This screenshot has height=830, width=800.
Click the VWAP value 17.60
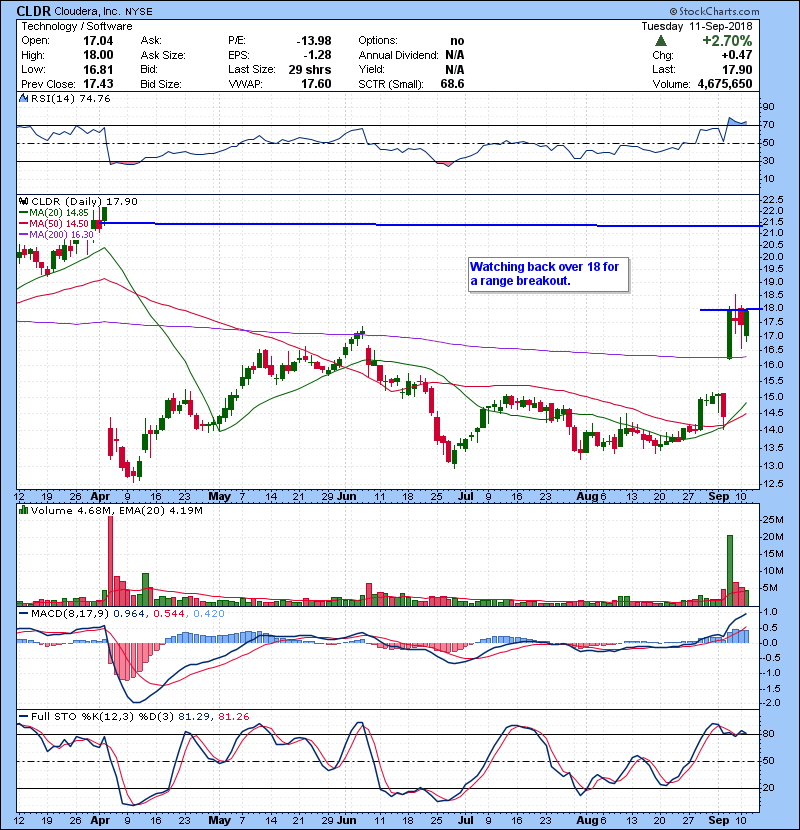click(x=317, y=84)
